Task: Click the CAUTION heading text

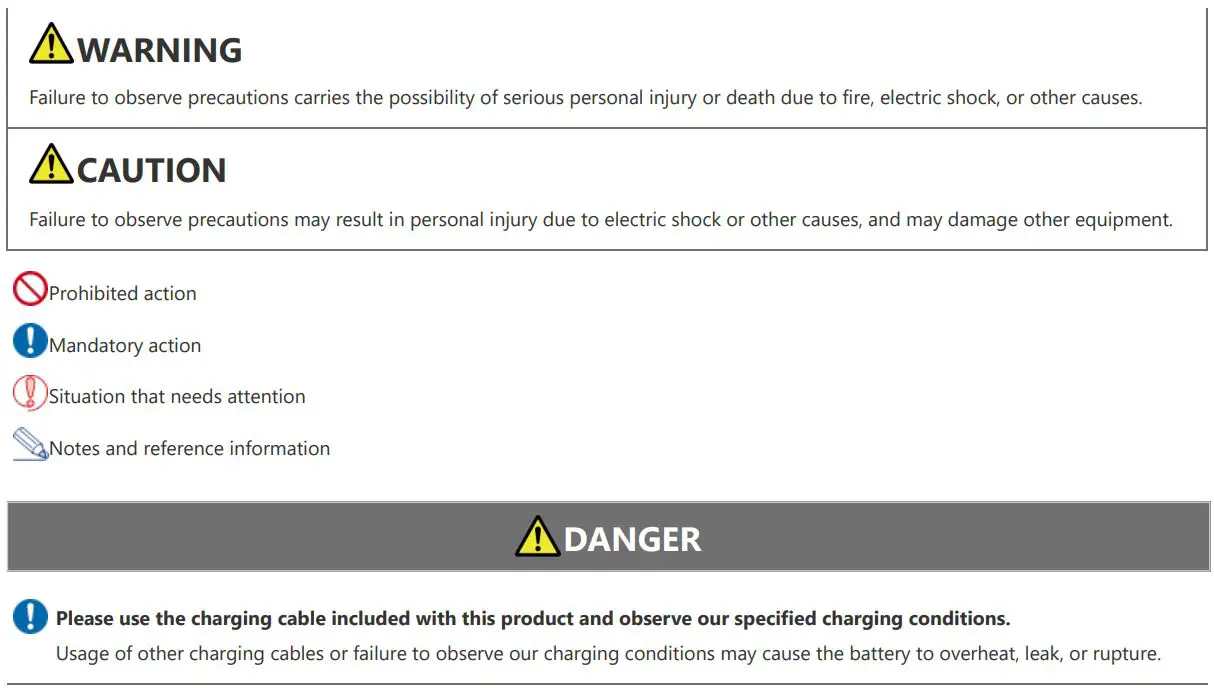Action: 152,170
